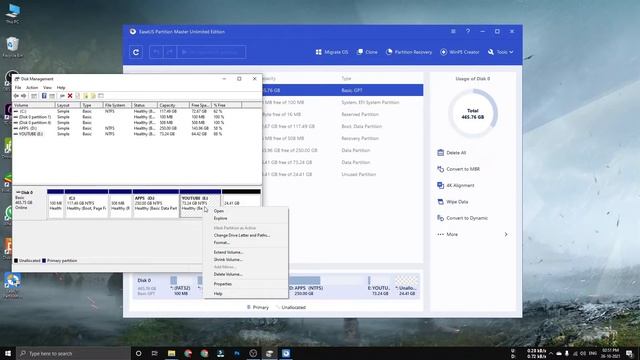The width and height of the screenshot is (640, 360).
Task: Click the undo arrow in Partition Master toolbar
Action: coord(156,52)
